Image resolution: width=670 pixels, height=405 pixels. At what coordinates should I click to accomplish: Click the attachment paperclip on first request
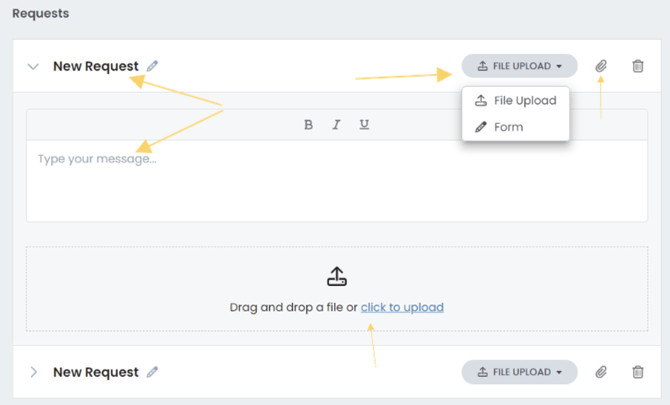coord(601,66)
